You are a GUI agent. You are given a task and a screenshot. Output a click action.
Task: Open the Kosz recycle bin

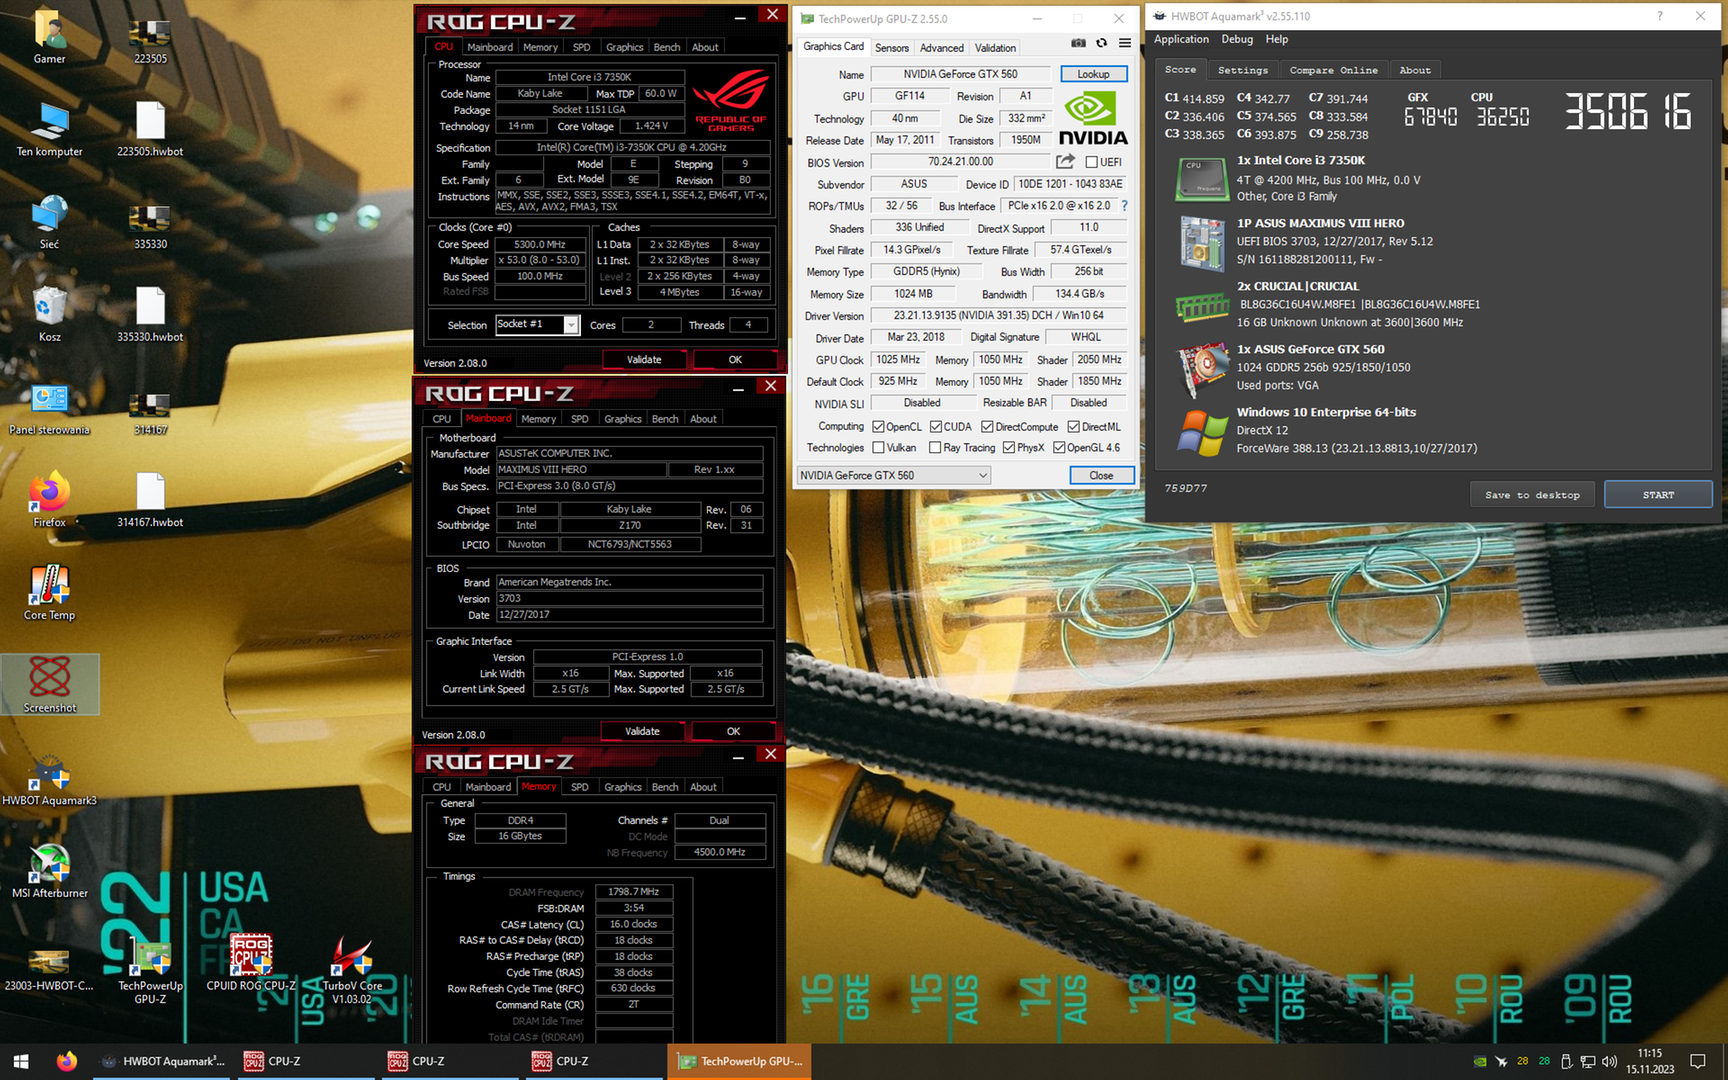50,315
